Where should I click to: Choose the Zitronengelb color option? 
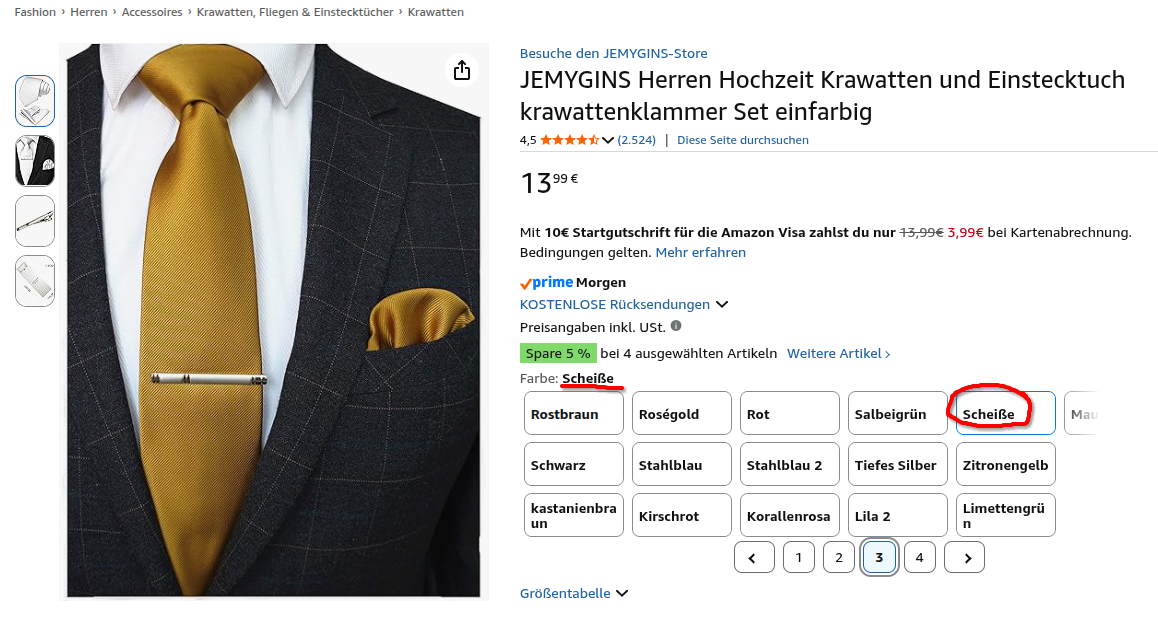pyautogui.click(x=1005, y=464)
